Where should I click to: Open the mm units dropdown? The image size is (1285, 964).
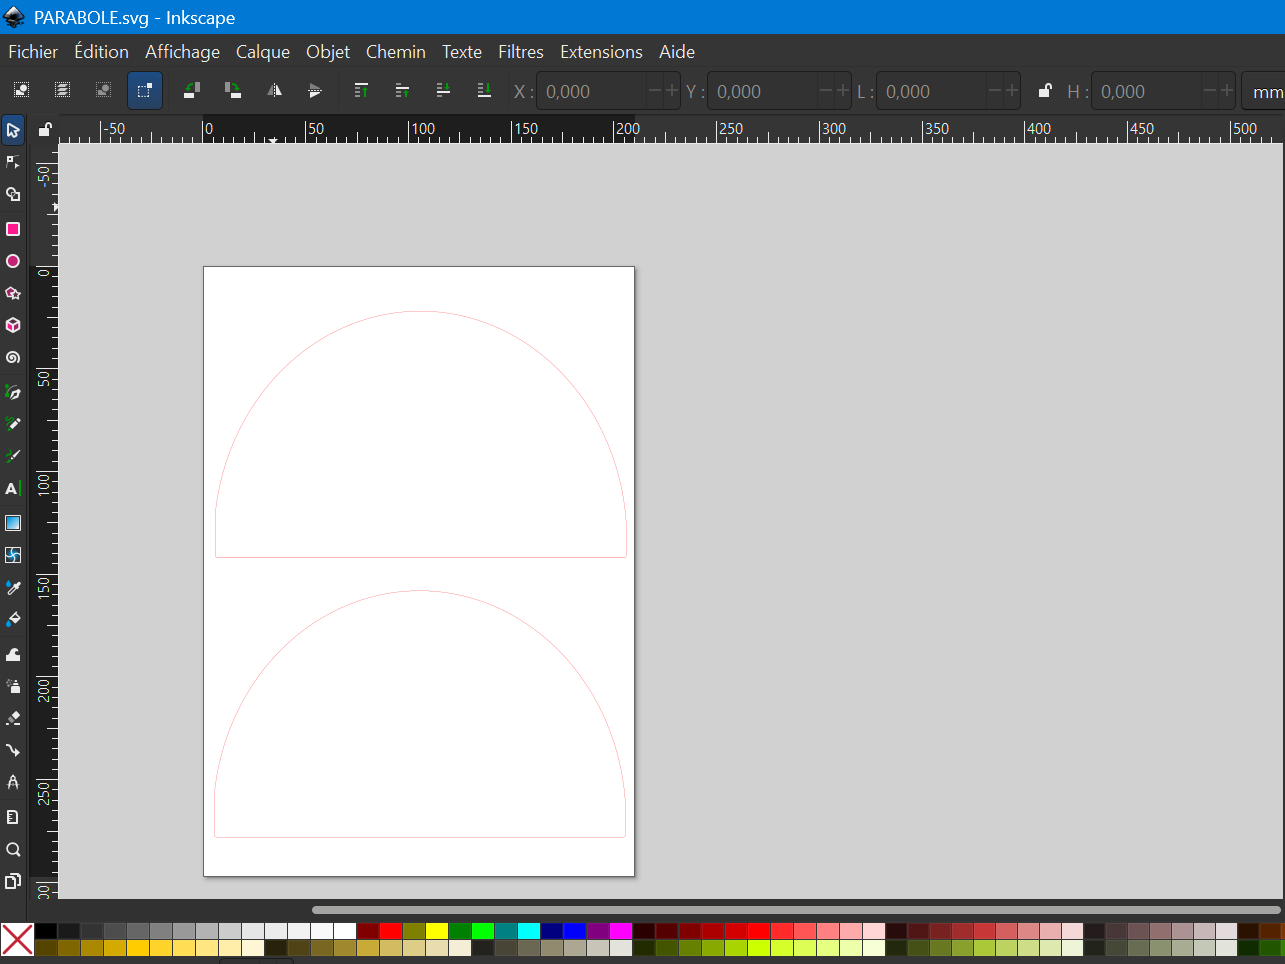(x=1264, y=92)
